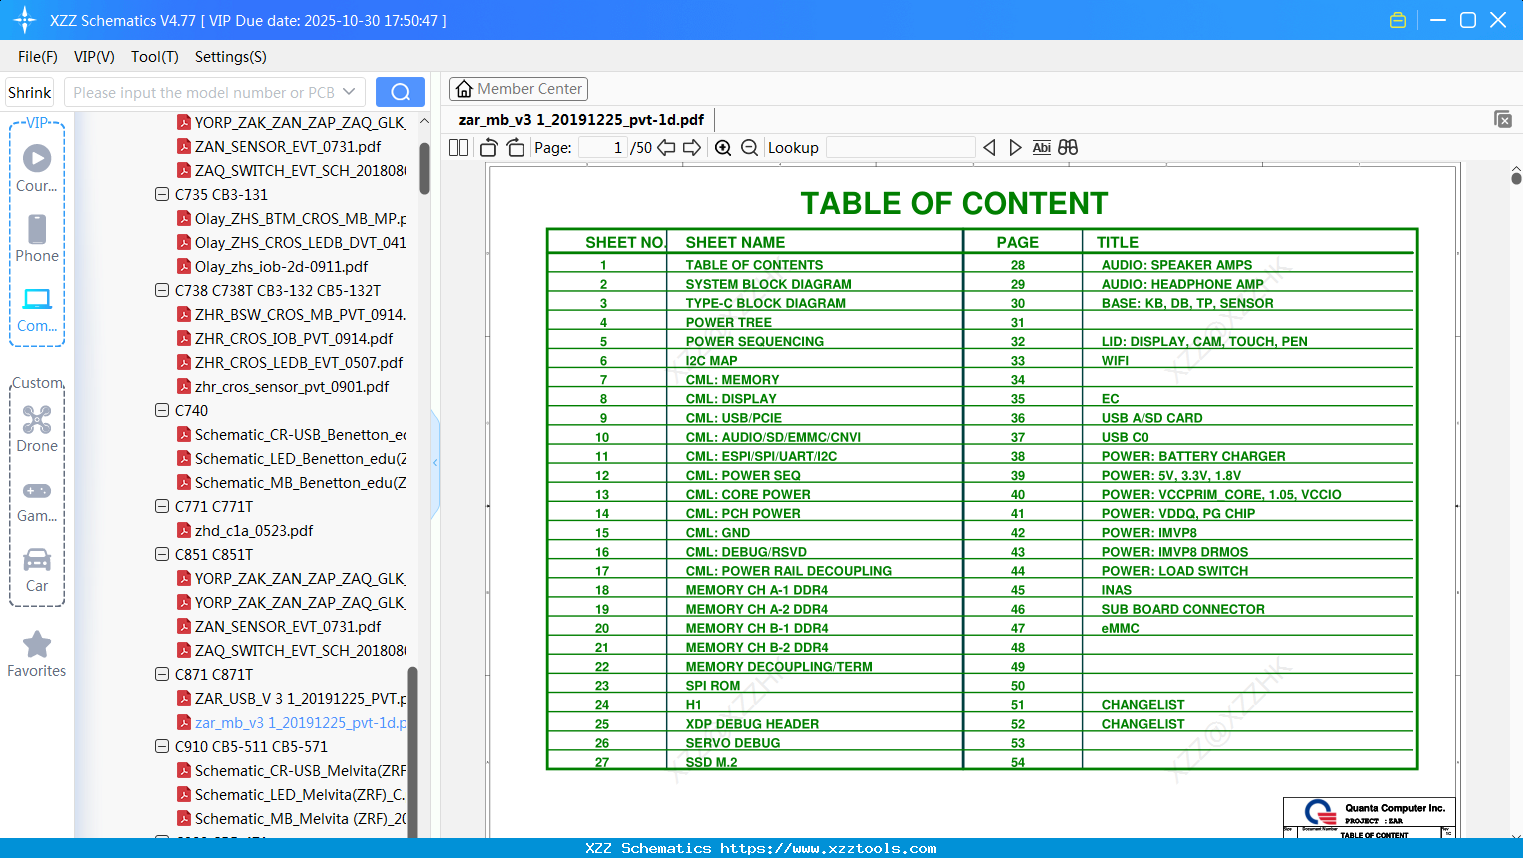Open the model number dropdown arrow
This screenshot has height=858, width=1523.
[349, 92]
